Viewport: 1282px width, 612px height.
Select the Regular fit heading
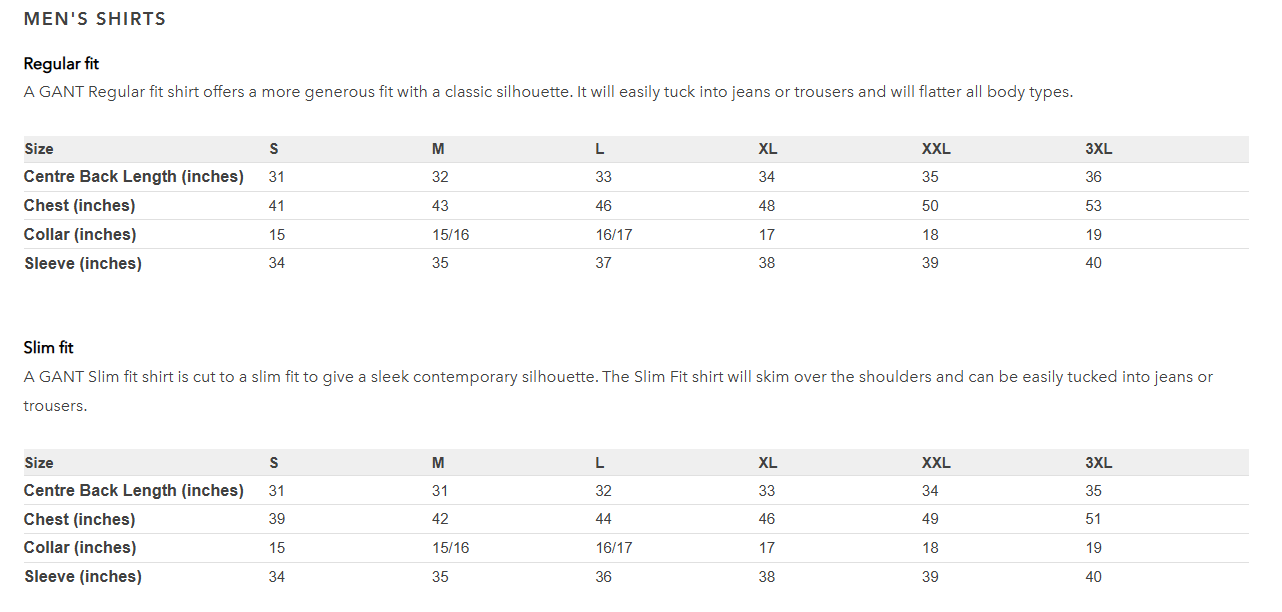(x=61, y=64)
